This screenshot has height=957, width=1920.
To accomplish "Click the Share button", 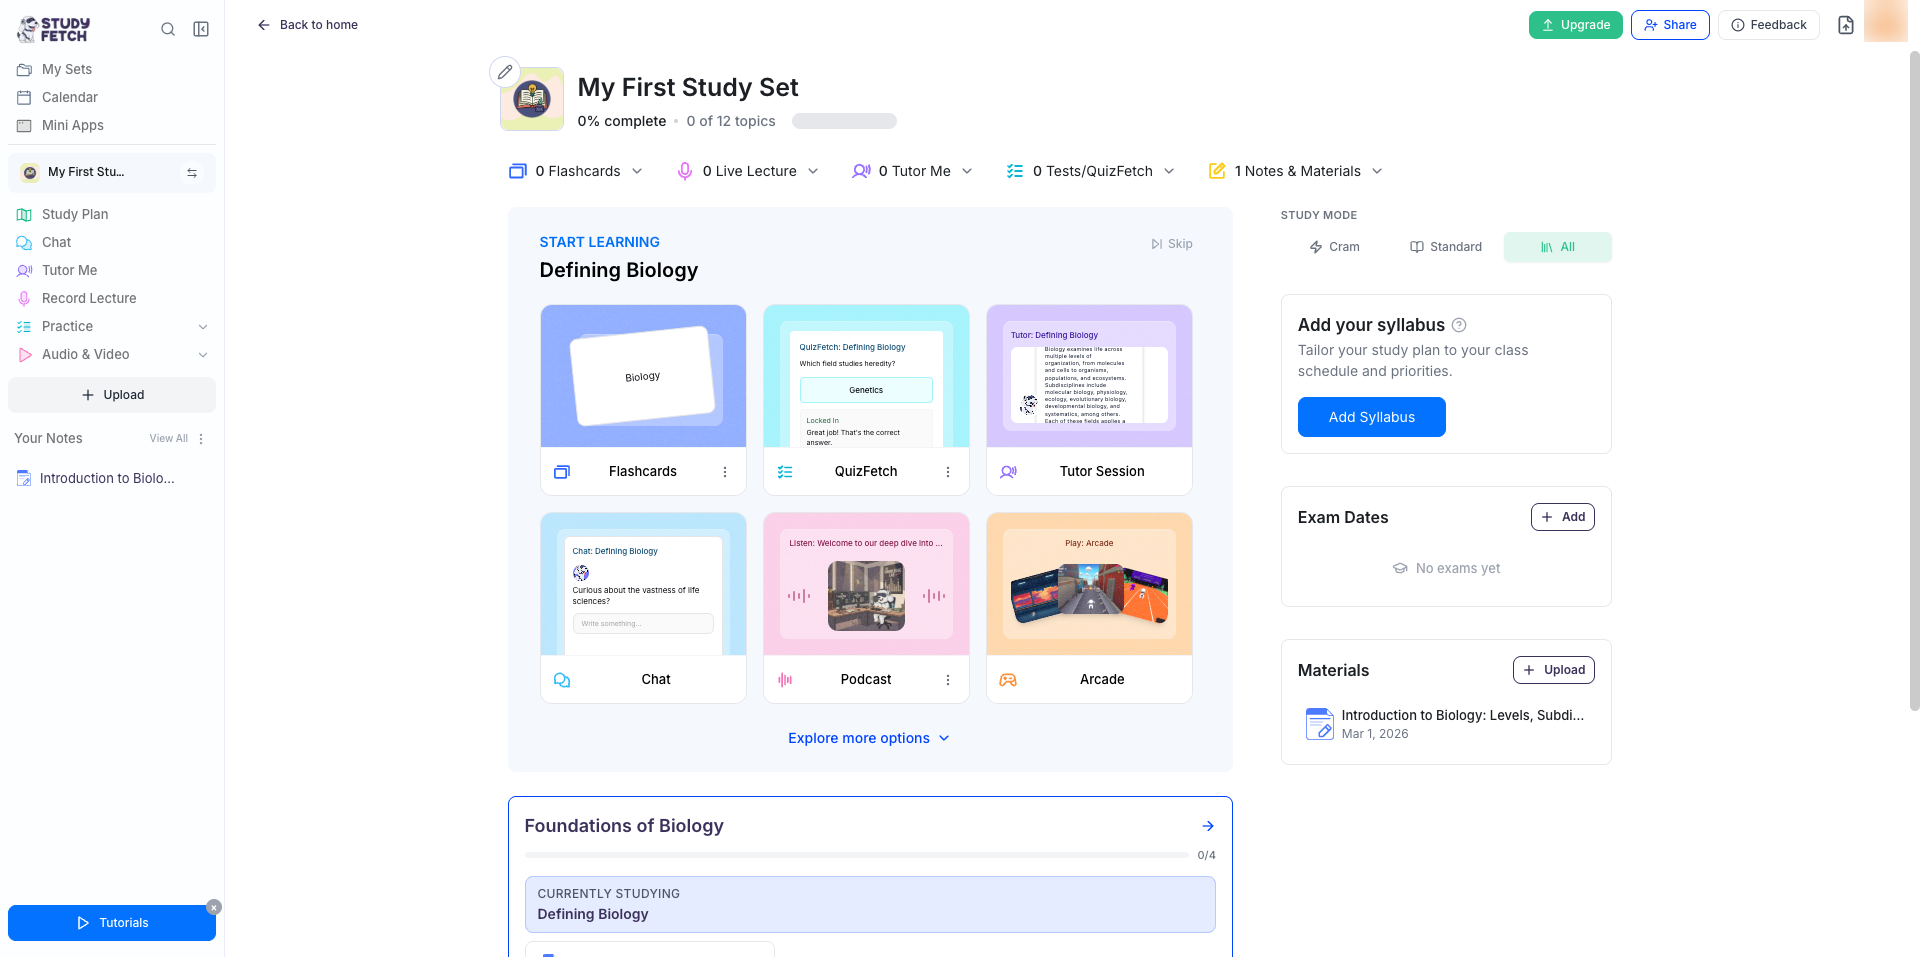I will click(x=1670, y=25).
